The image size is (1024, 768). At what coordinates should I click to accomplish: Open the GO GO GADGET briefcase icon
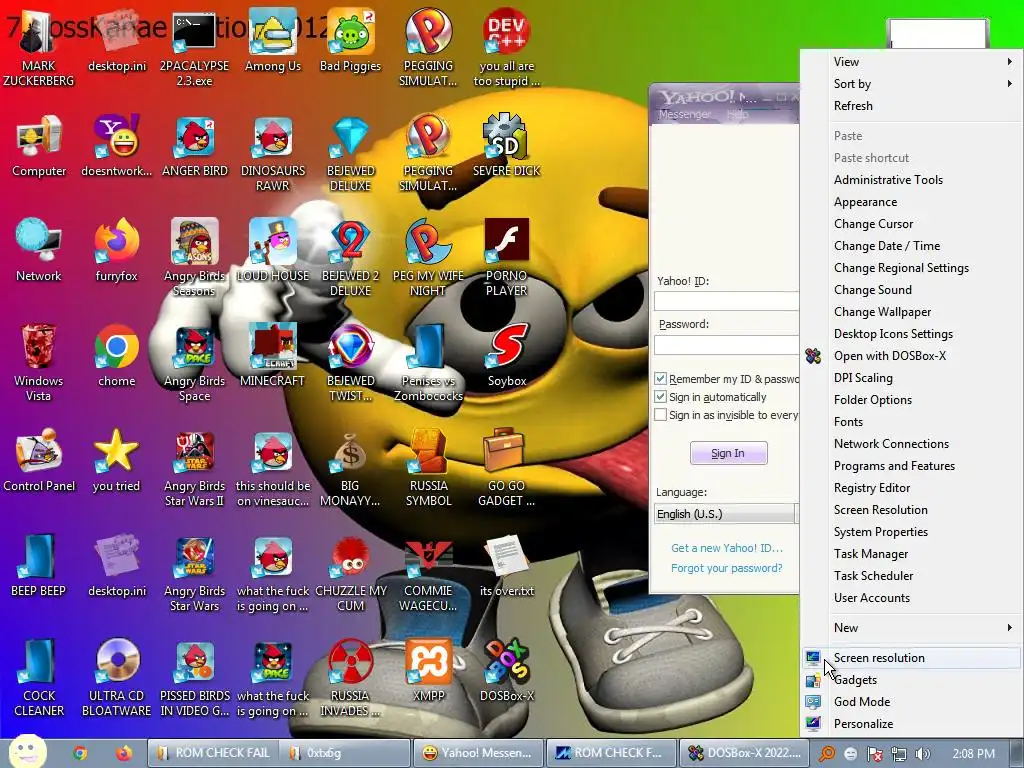(x=507, y=468)
